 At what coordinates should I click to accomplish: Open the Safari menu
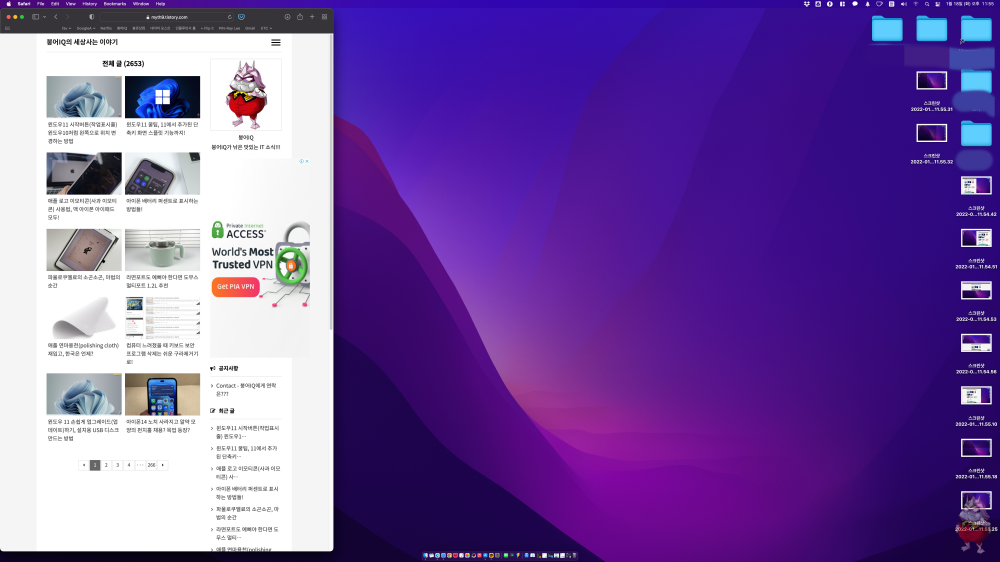click(24, 4)
